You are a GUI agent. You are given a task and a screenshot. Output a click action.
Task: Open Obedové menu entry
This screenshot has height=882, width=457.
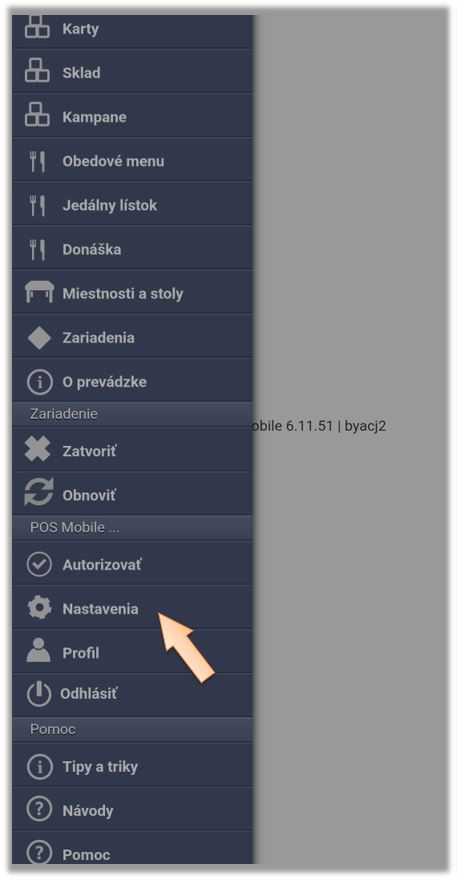(132, 161)
